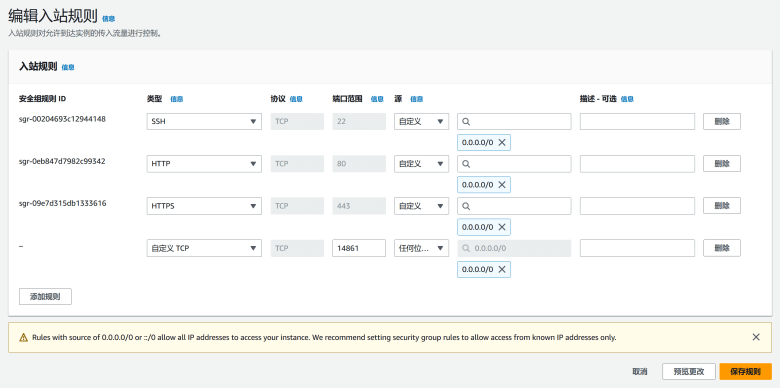
Task: Remove 0.0.0.0/0 chip from HTTP rule
Action: (502, 185)
